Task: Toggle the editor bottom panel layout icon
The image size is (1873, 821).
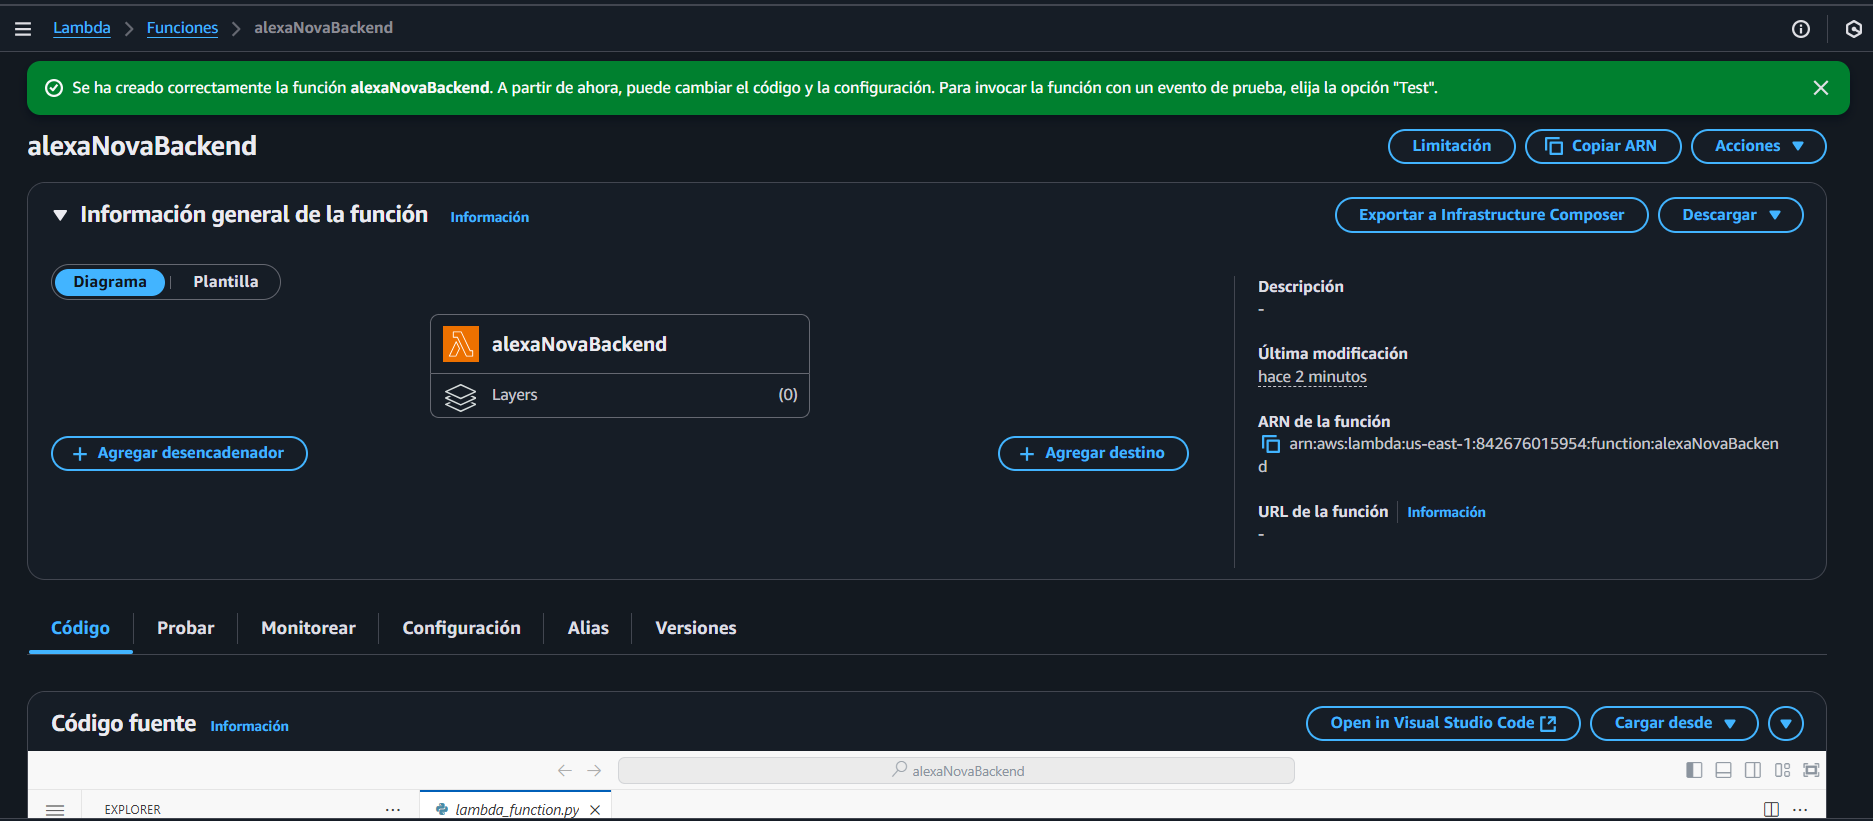Action: 1723,770
